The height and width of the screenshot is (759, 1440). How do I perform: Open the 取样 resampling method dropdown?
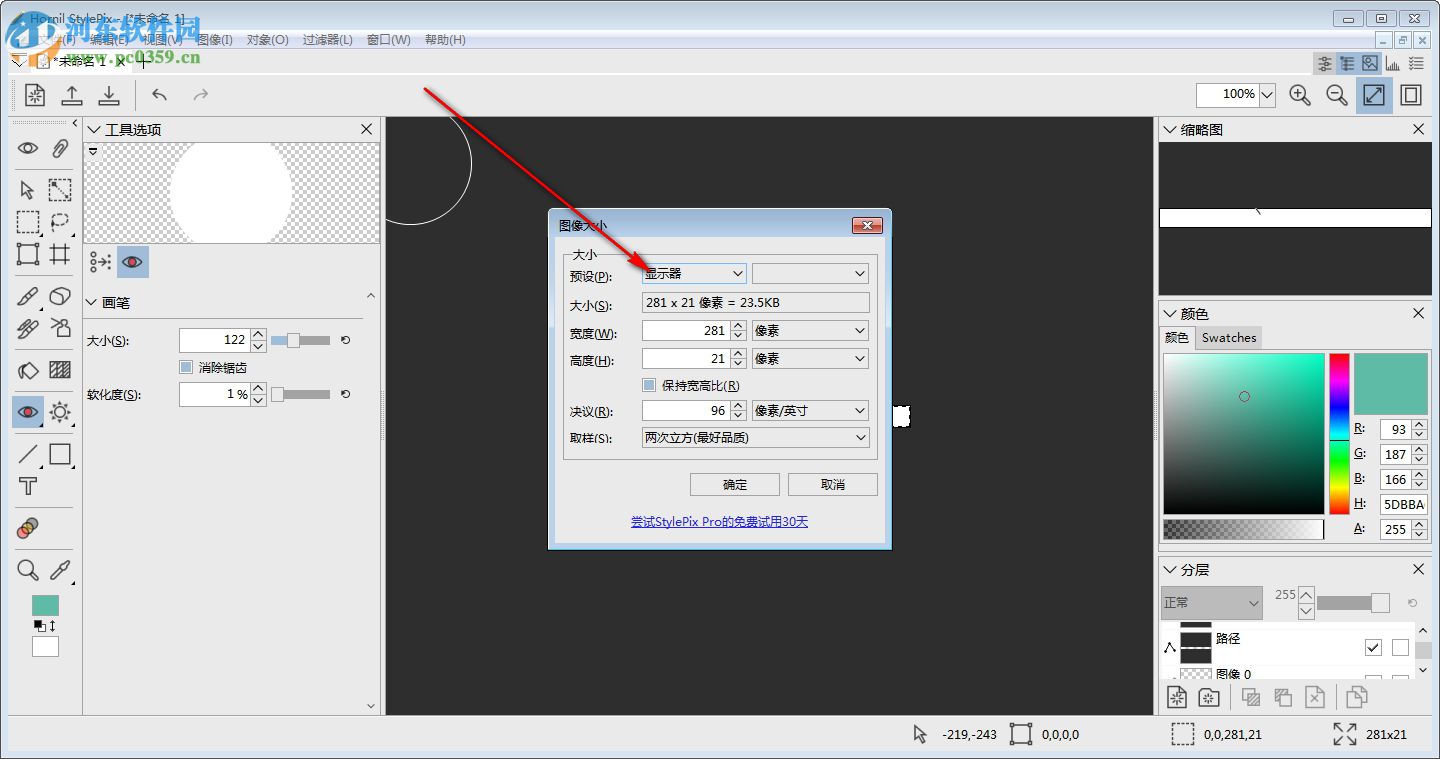[755, 438]
